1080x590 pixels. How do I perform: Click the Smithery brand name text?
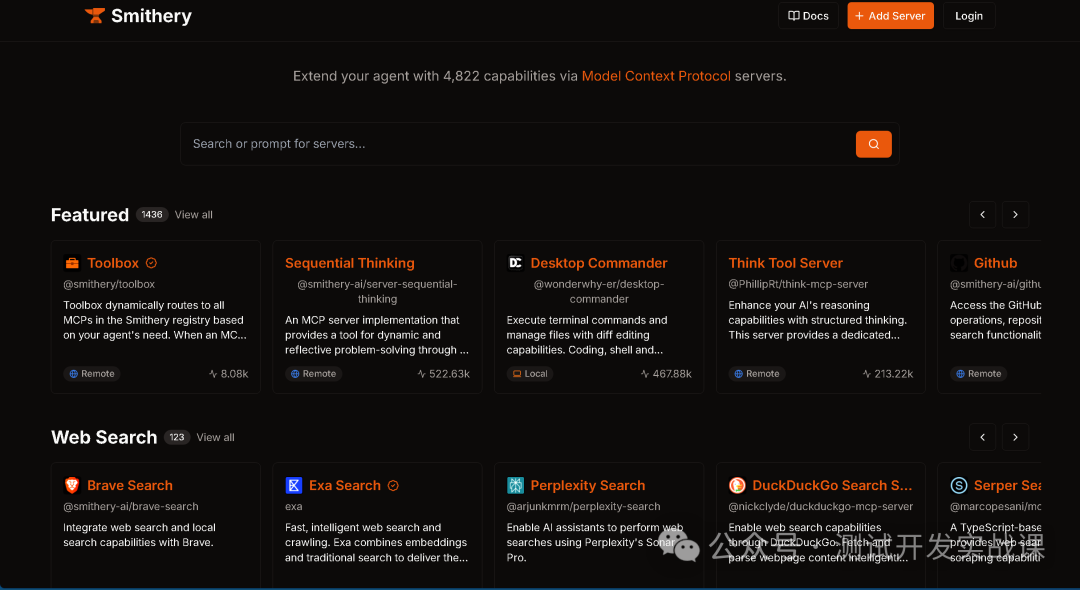[x=152, y=16]
